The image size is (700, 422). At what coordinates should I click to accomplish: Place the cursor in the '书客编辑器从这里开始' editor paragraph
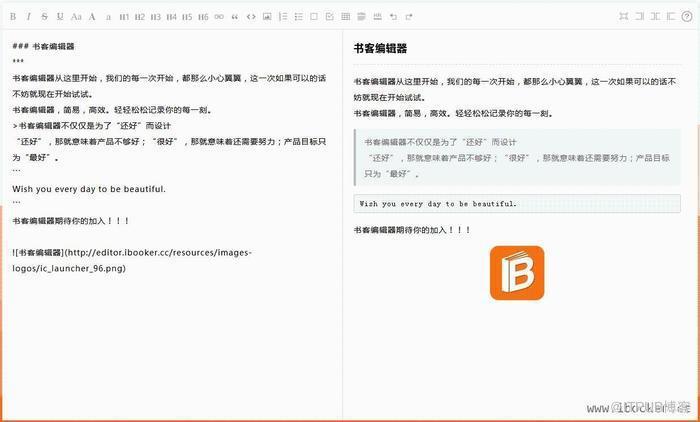pos(169,86)
